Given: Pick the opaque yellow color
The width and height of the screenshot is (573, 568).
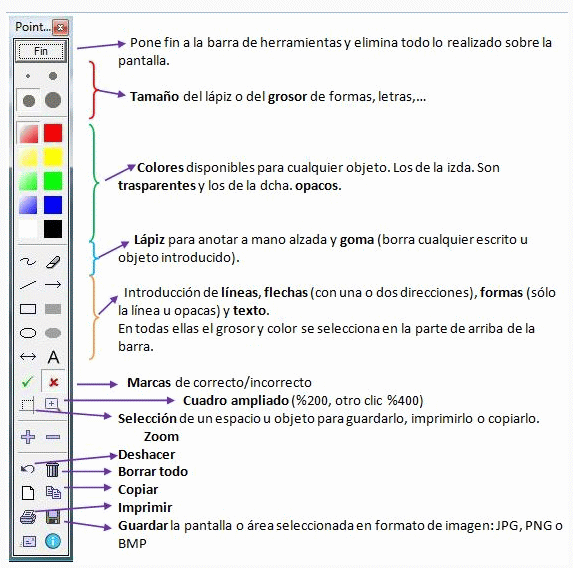Looking at the screenshot, I should pos(53,157).
